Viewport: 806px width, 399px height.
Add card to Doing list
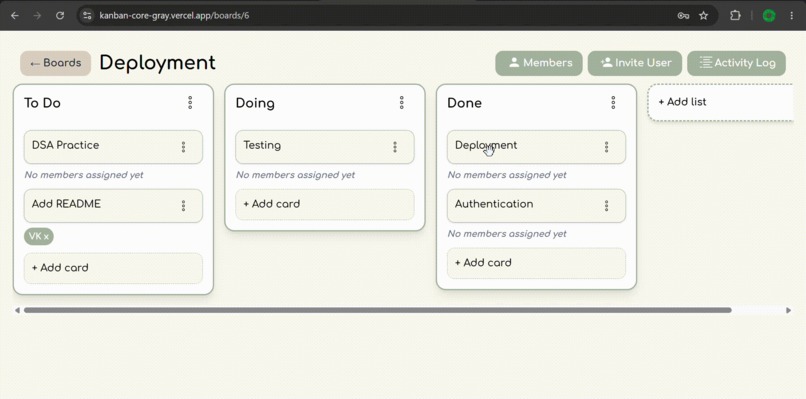325,204
